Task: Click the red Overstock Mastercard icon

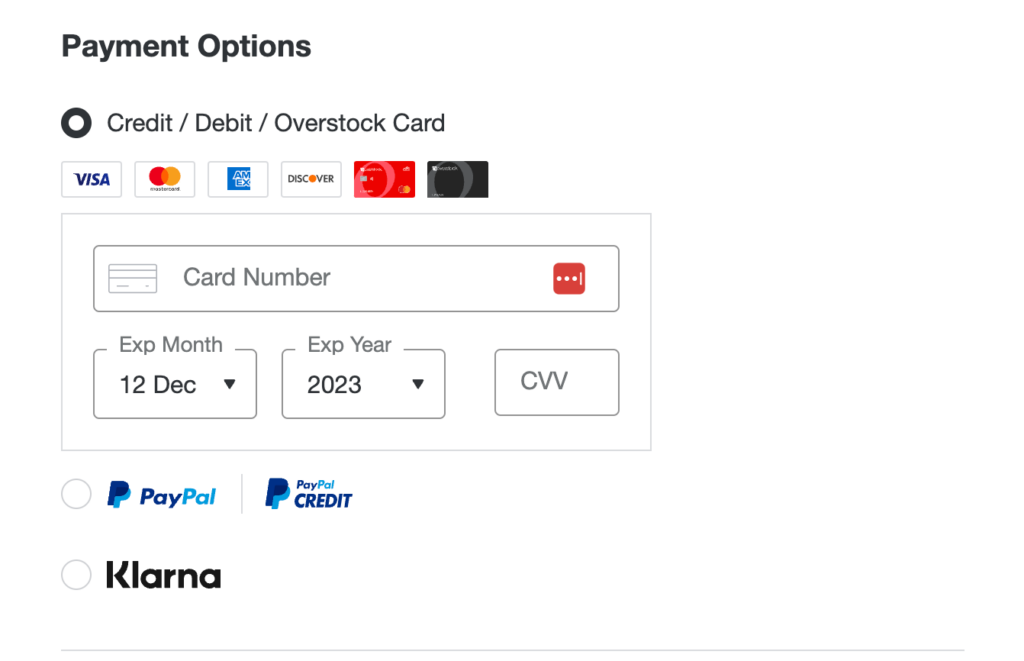Action: [384, 179]
